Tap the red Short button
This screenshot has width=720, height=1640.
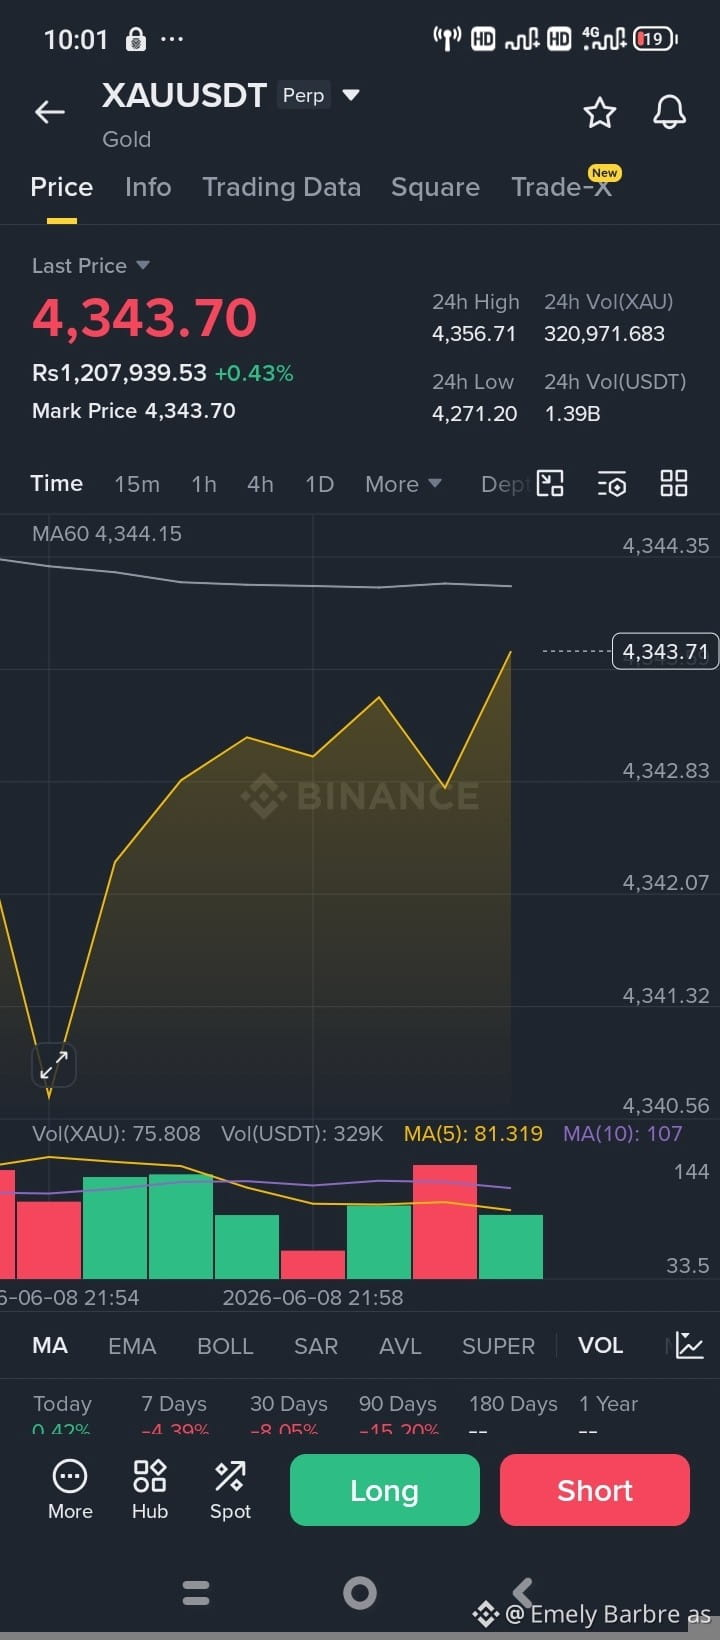pos(595,1490)
